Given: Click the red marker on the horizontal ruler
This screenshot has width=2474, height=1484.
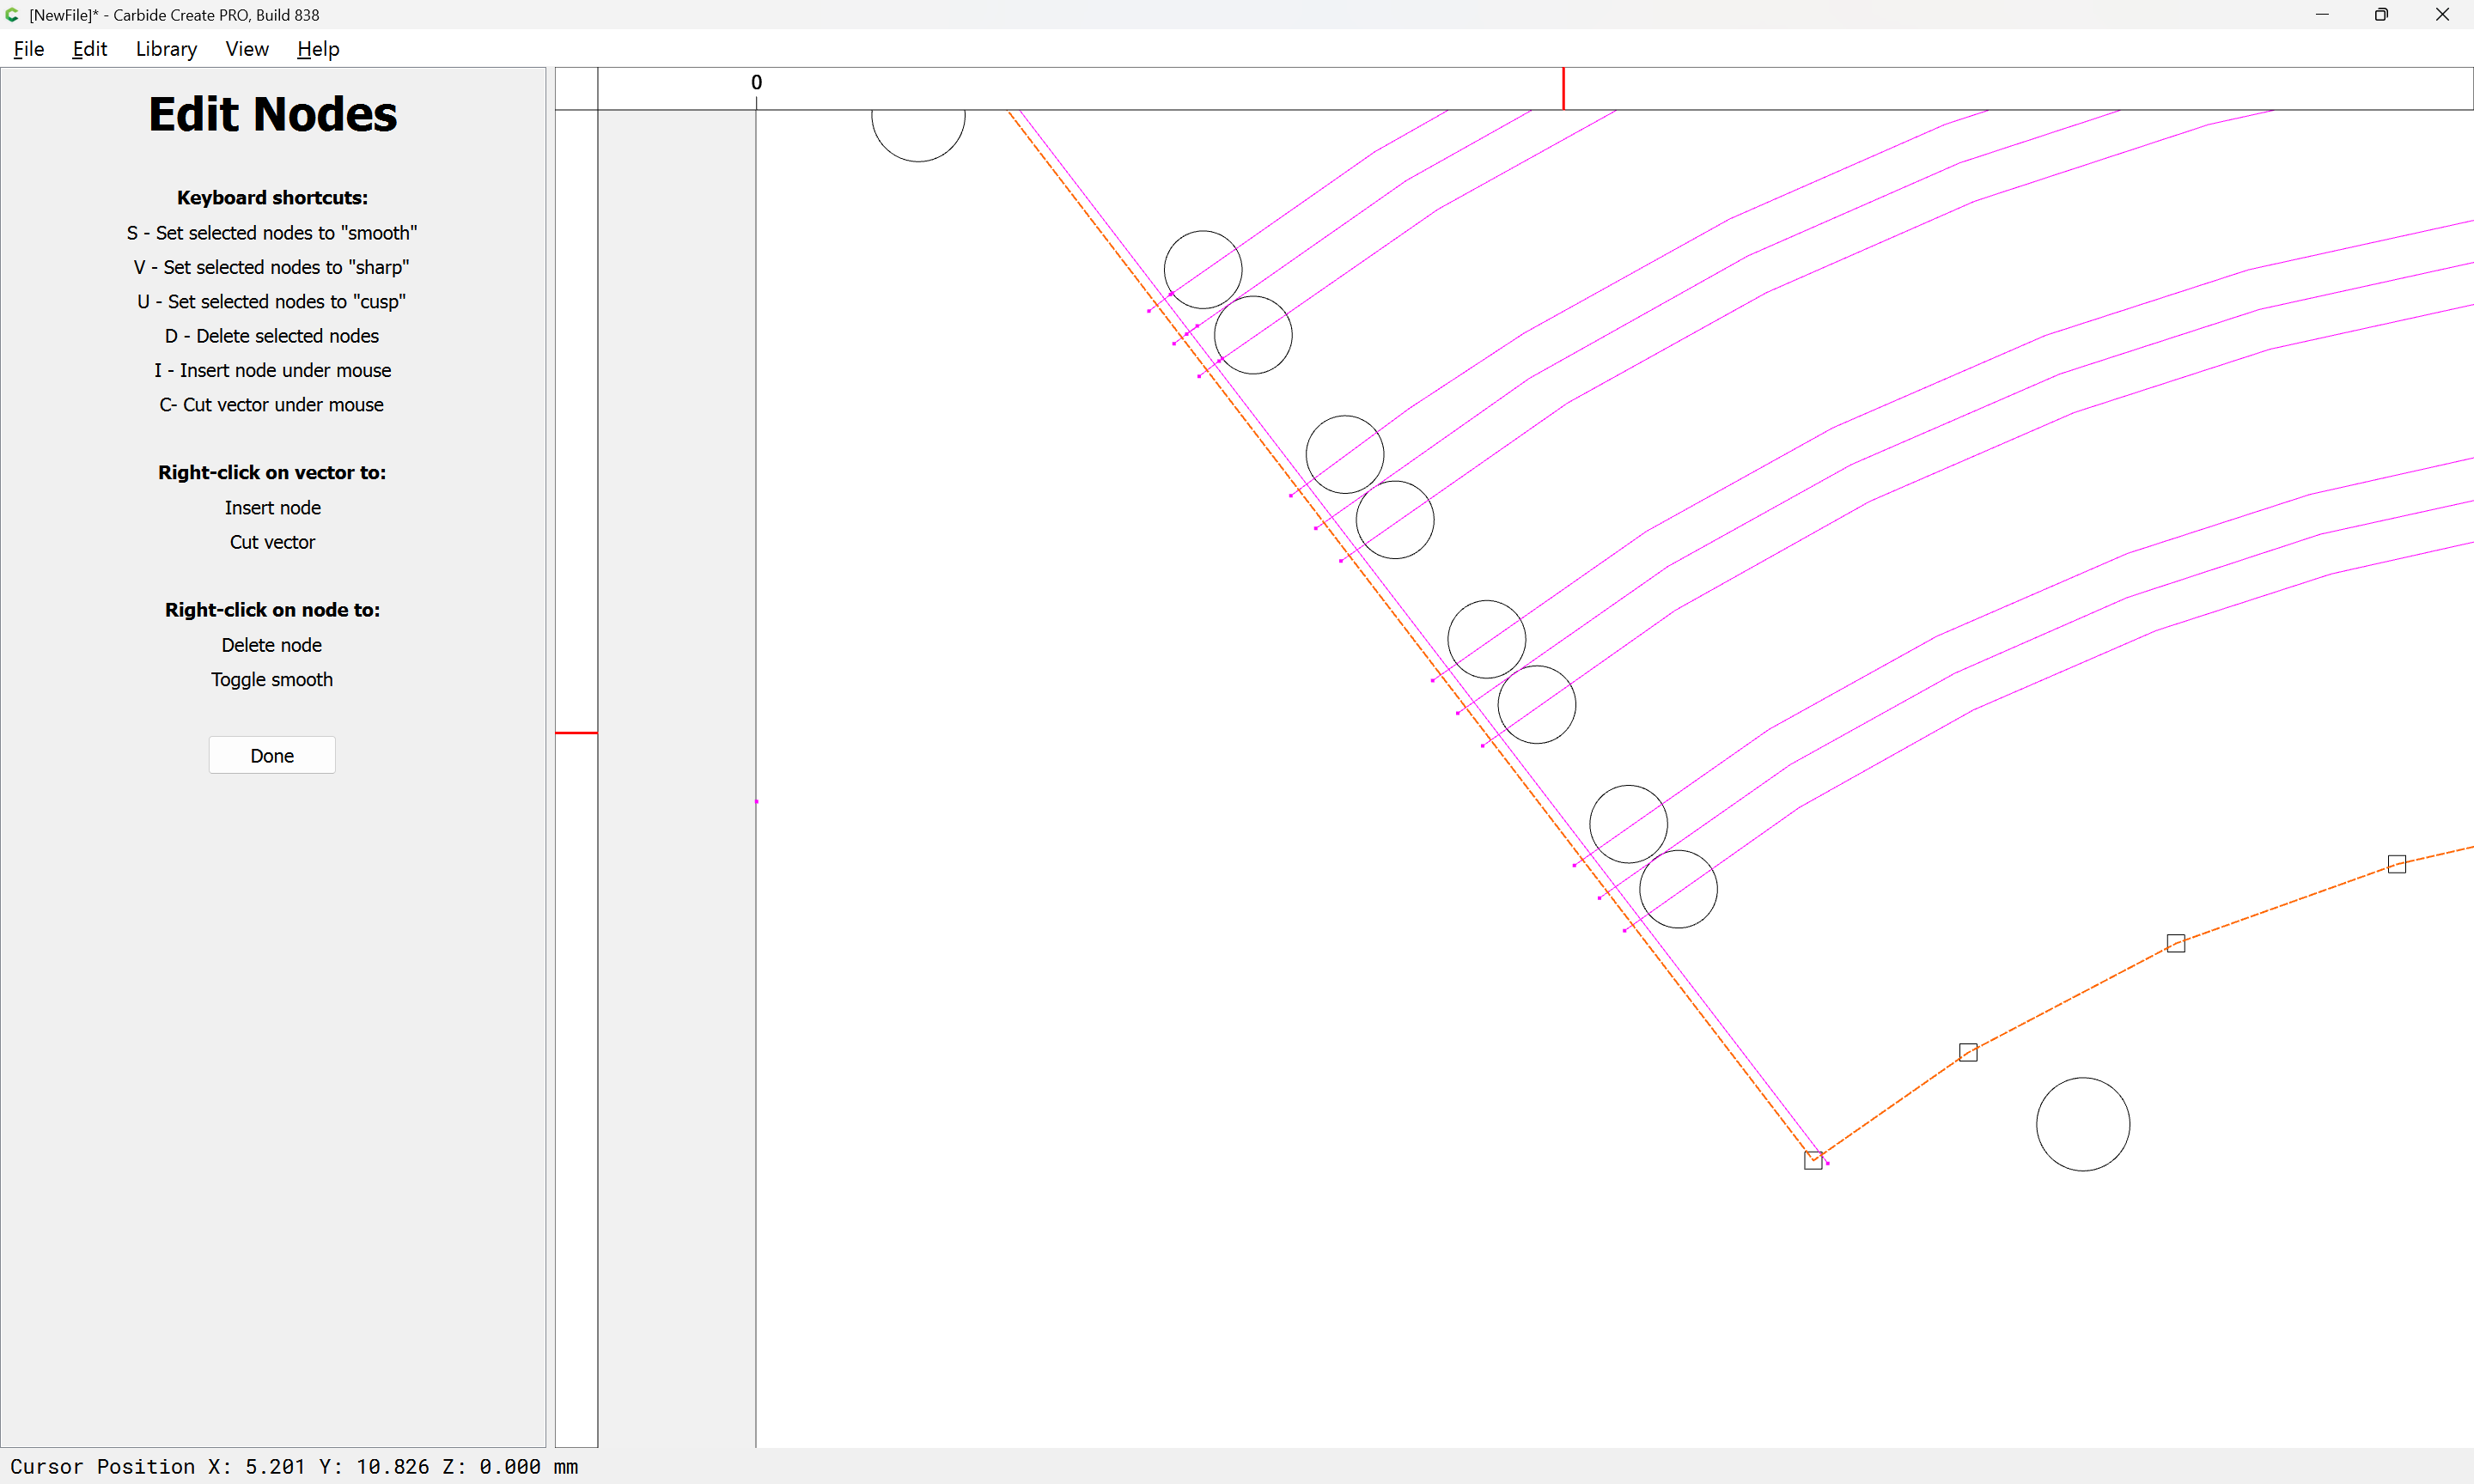Looking at the screenshot, I should coord(1563,89).
